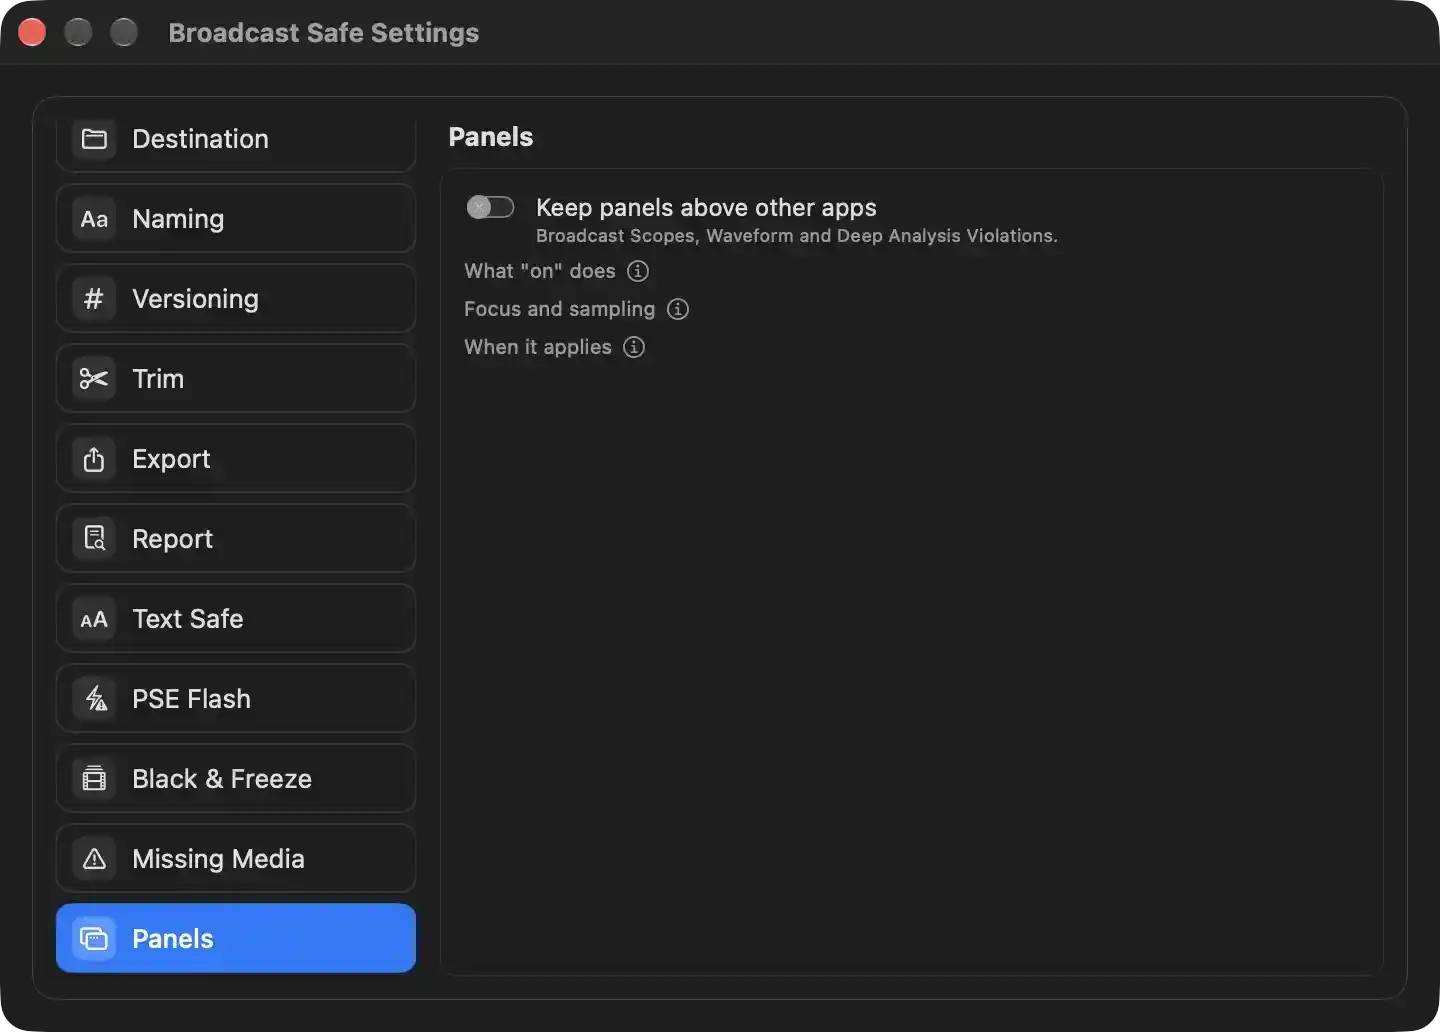Click the Text Safe AA icon
The height and width of the screenshot is (1032, 1440).
[94, 620]
